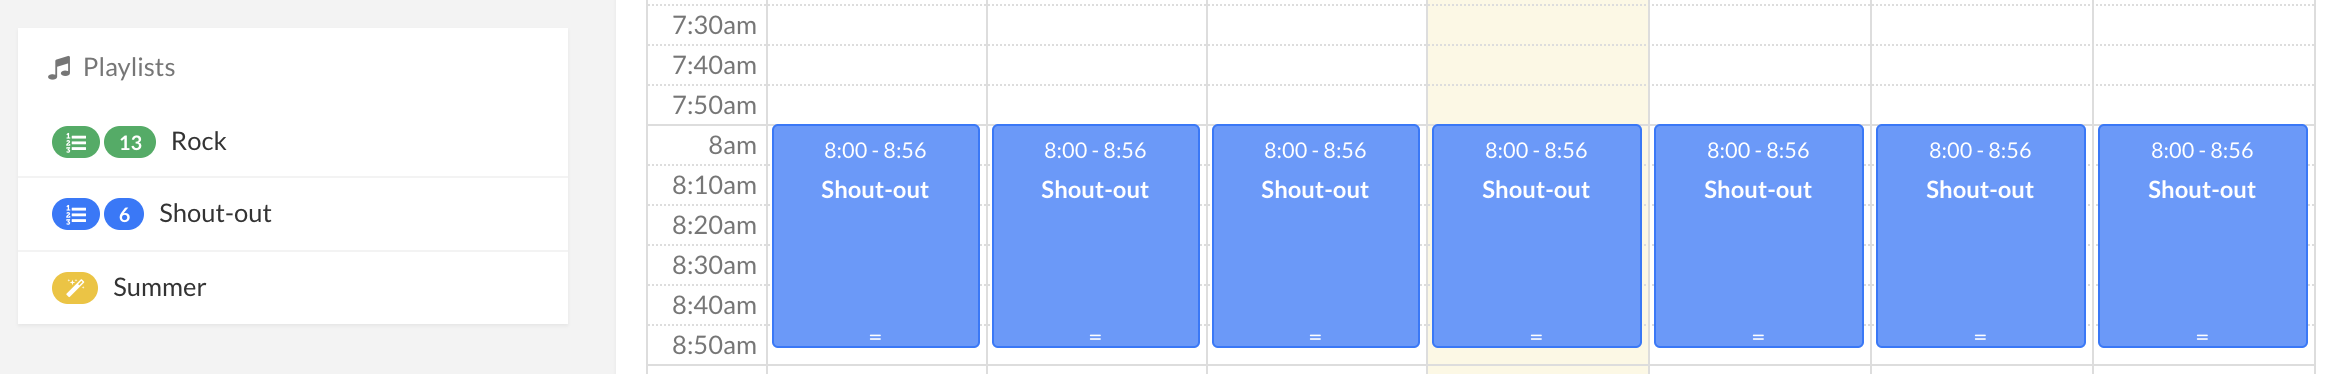2344x374 pixels.
Task: Click the Playlists panel heading
Action: point(129,68)
